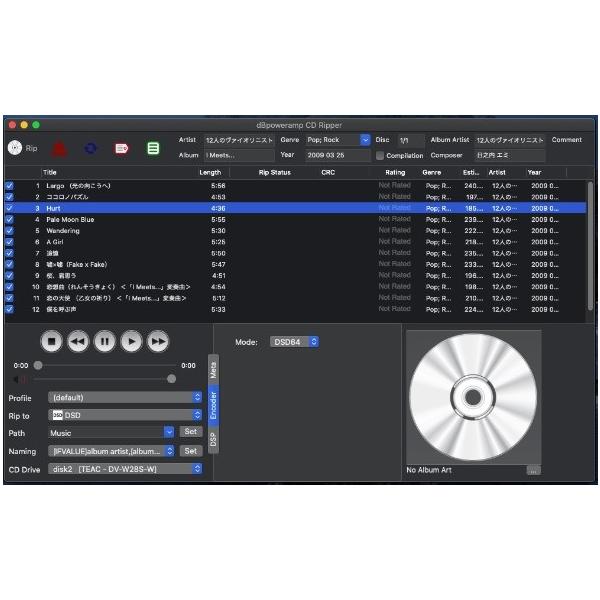Click the Set button next to Path
This screenshot has width=600, height=600.
(x=191, y=432)
